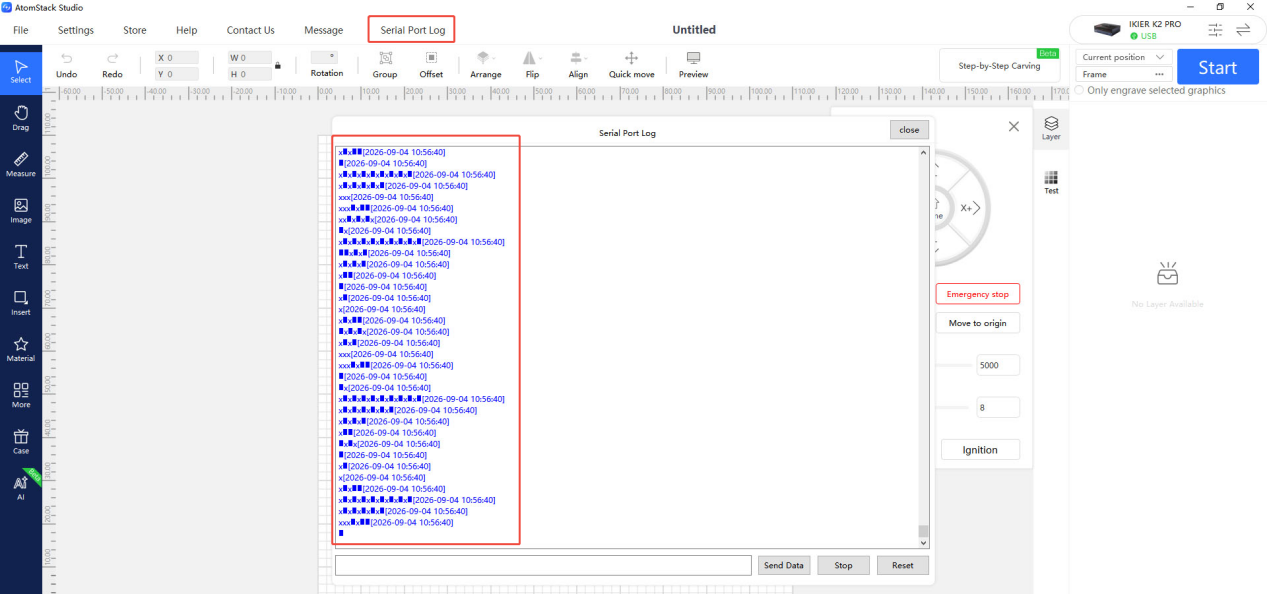Open the Quick move tool
Viewport: 1267px width, 594px height.
pos(632,65)
